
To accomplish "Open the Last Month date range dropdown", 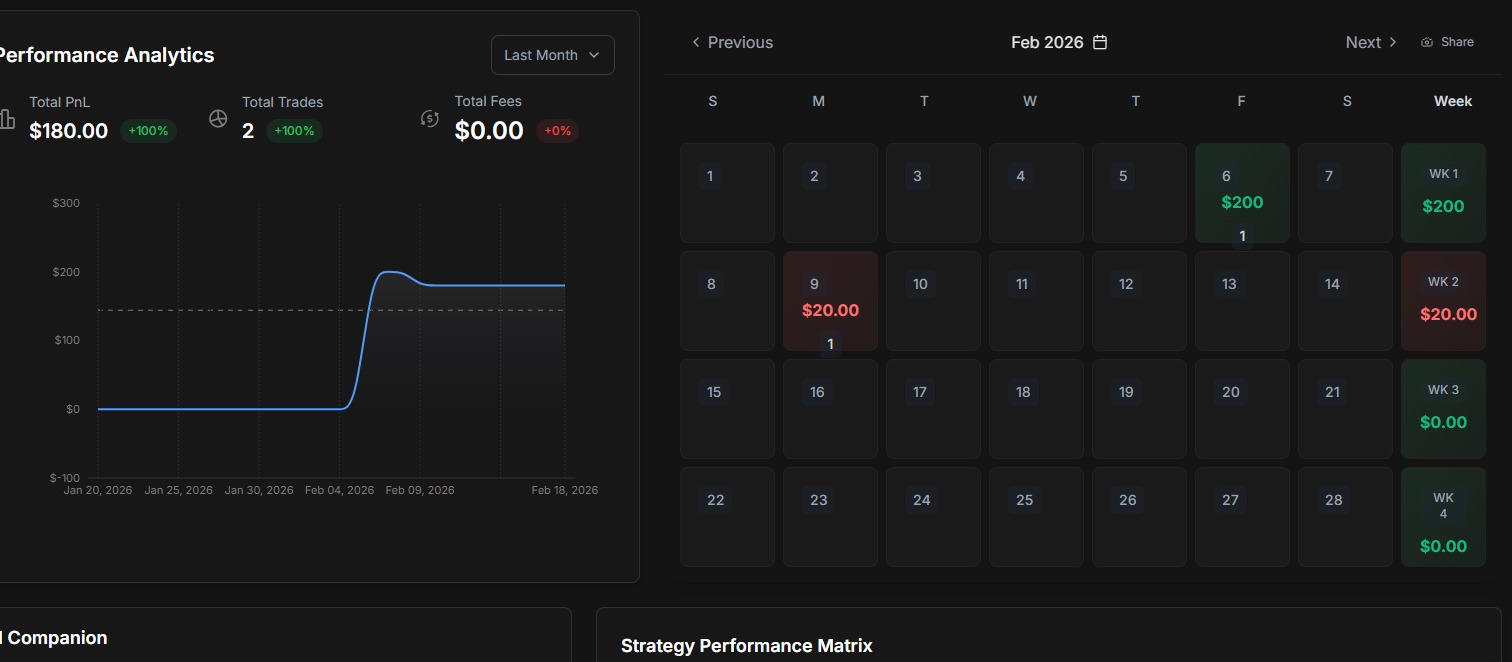I will (x=552, y=55).
